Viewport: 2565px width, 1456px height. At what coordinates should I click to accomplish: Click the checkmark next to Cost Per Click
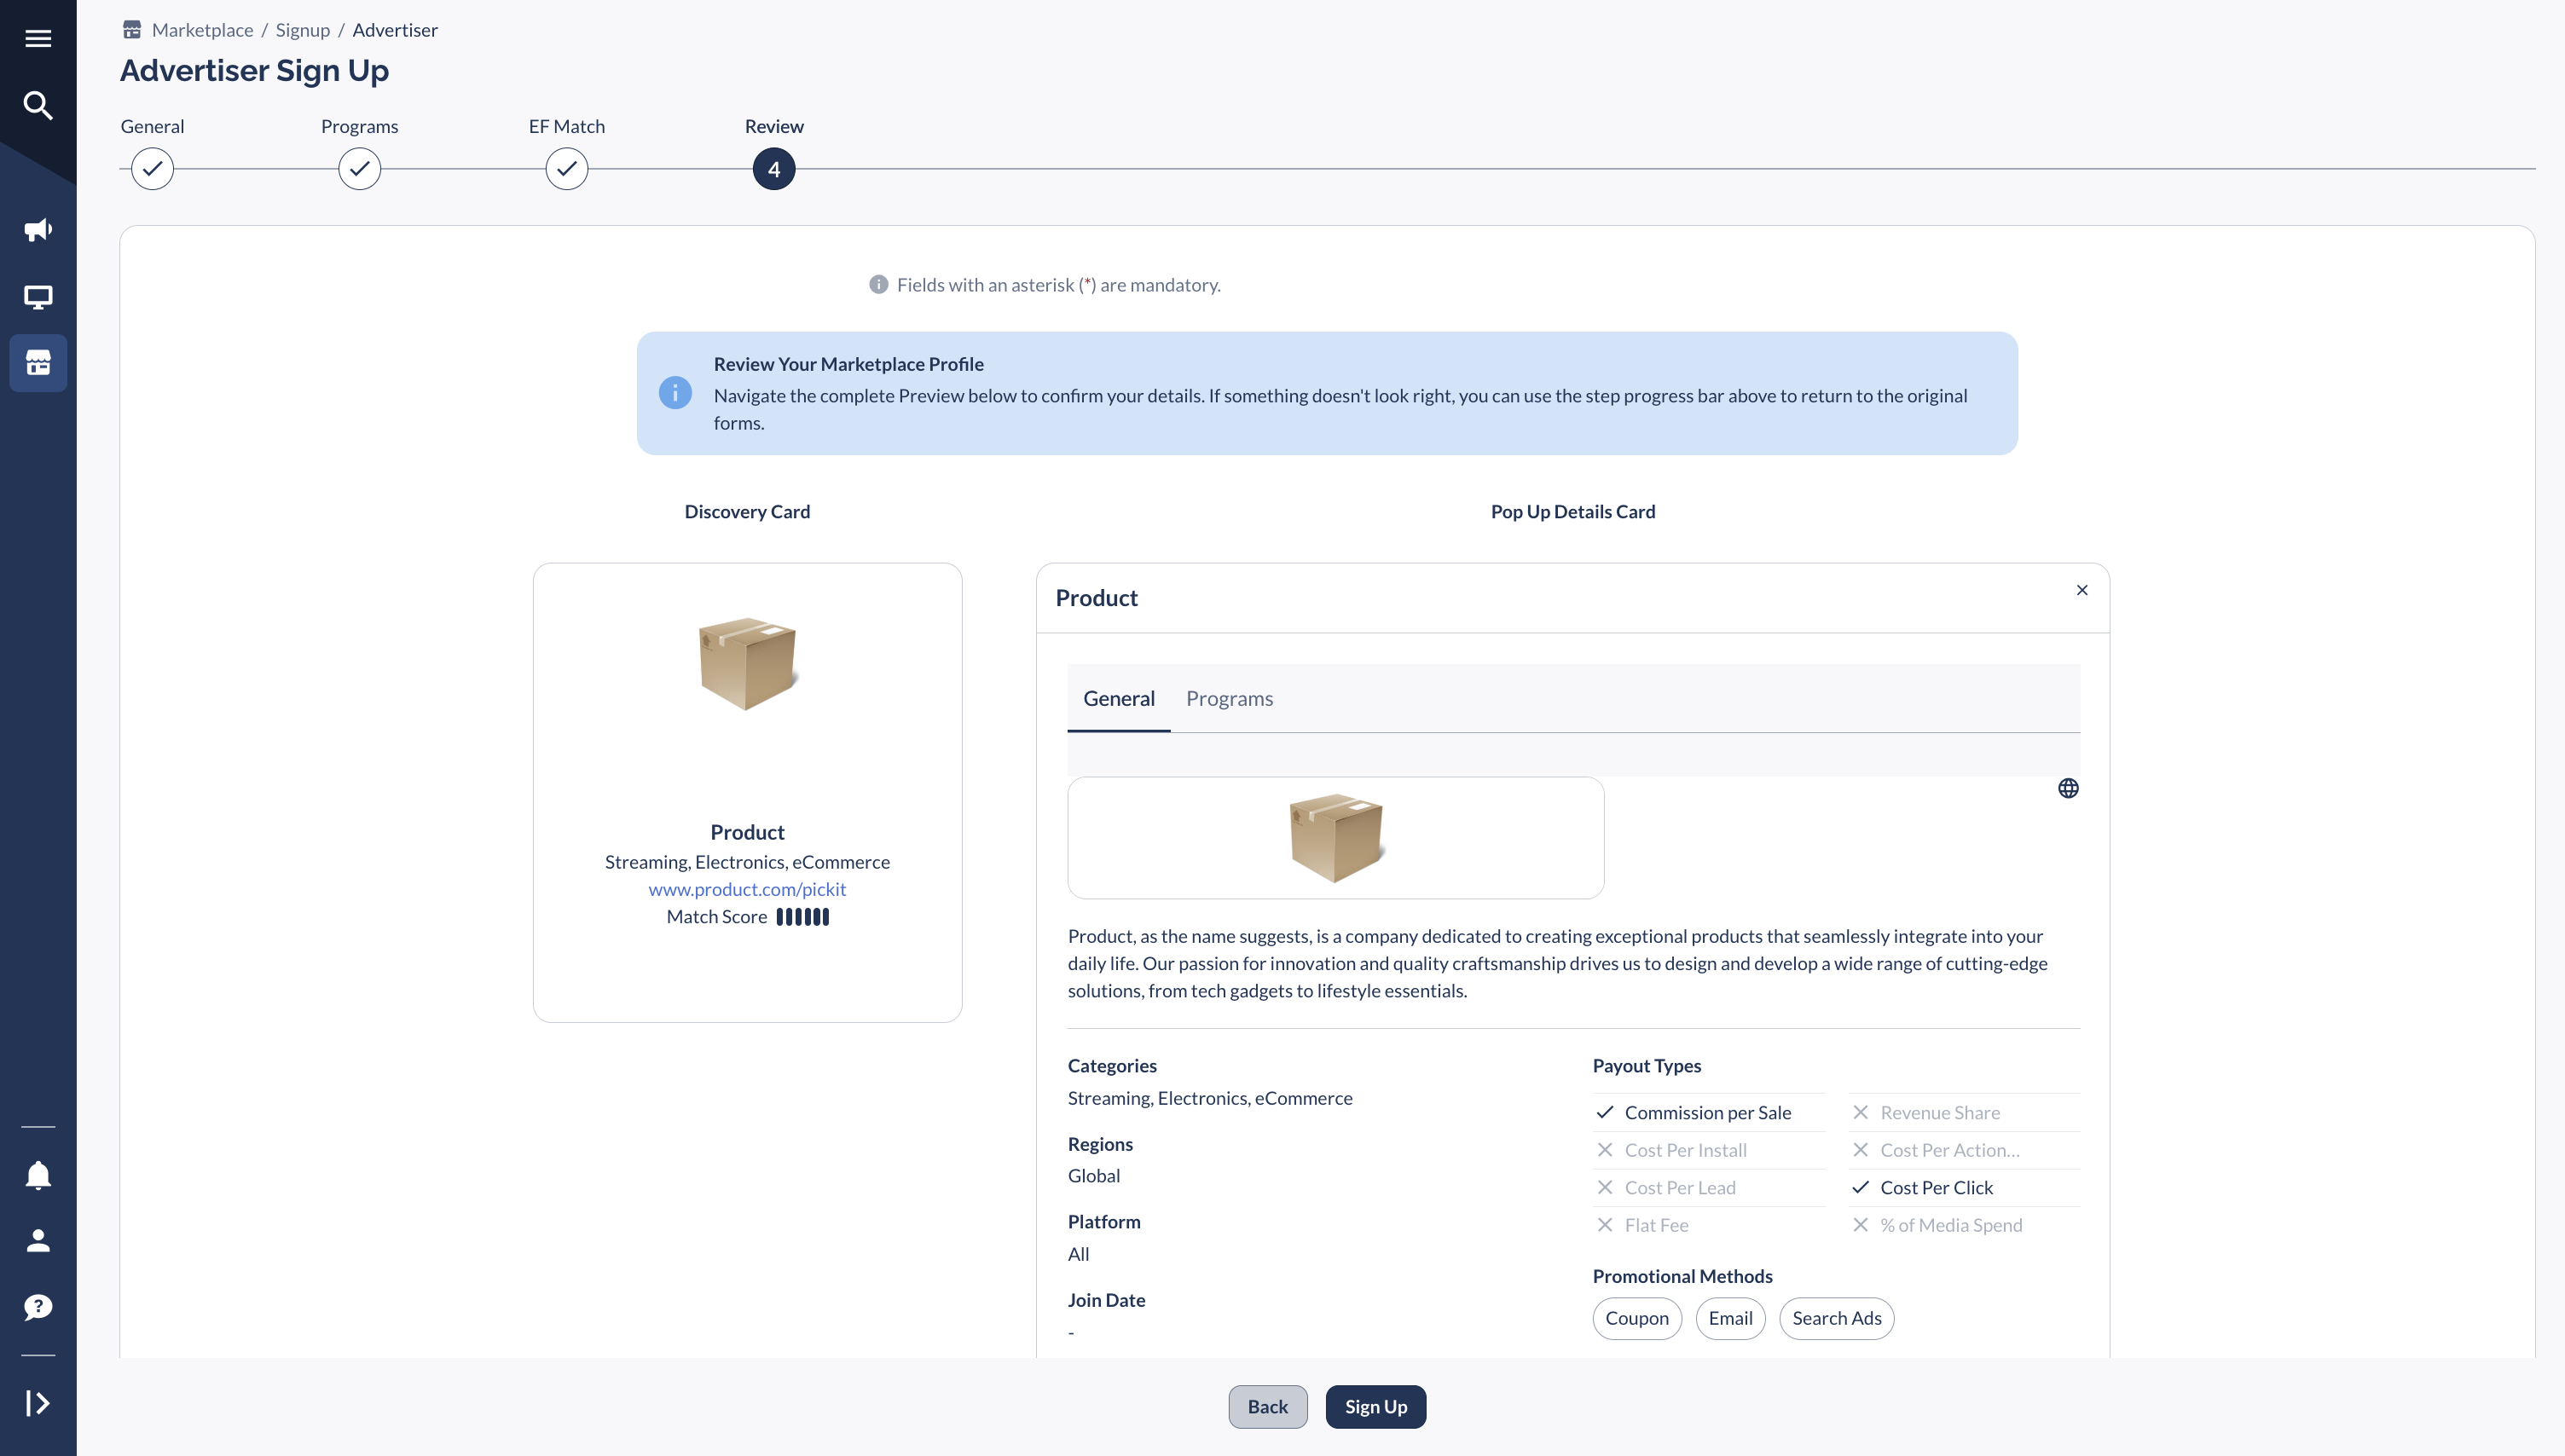tap(1860, 1187)
